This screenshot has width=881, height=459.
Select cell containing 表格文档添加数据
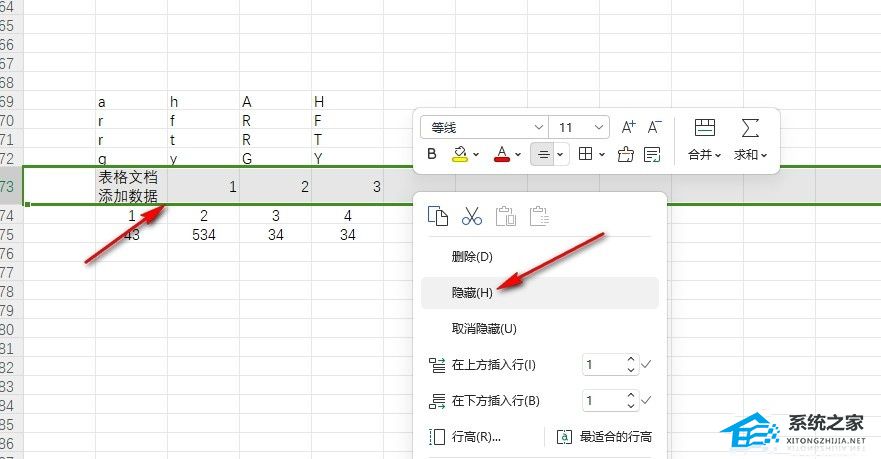131,186
